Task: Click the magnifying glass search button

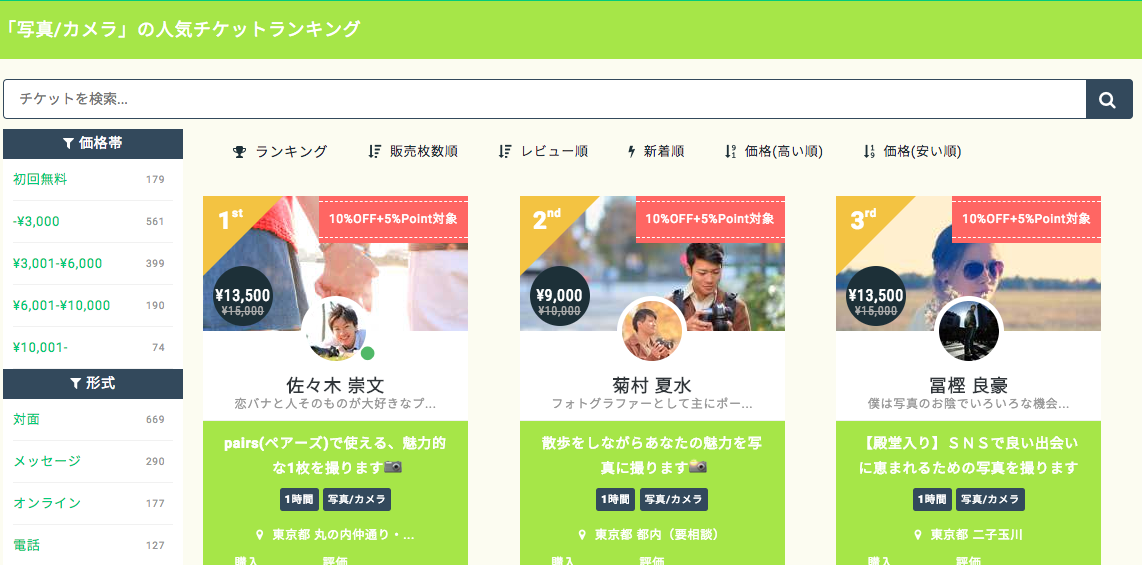Action: (x=1108, y=99)
